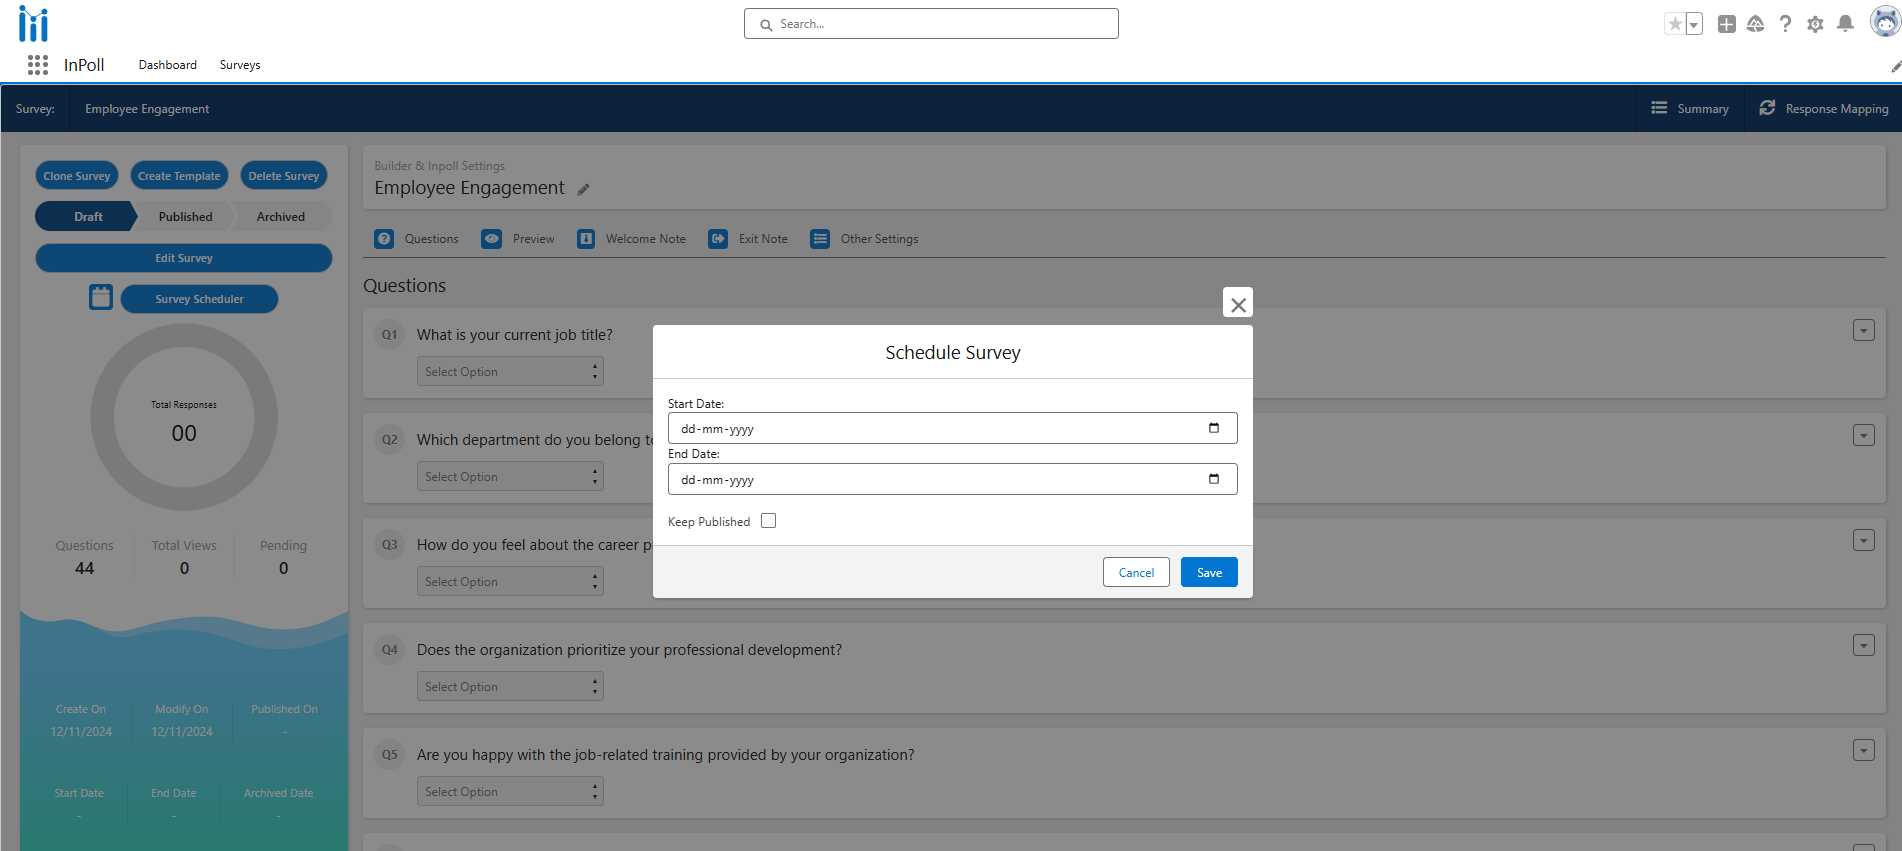
Task: Open the Welcome Note tab
Action: (631, 239)
